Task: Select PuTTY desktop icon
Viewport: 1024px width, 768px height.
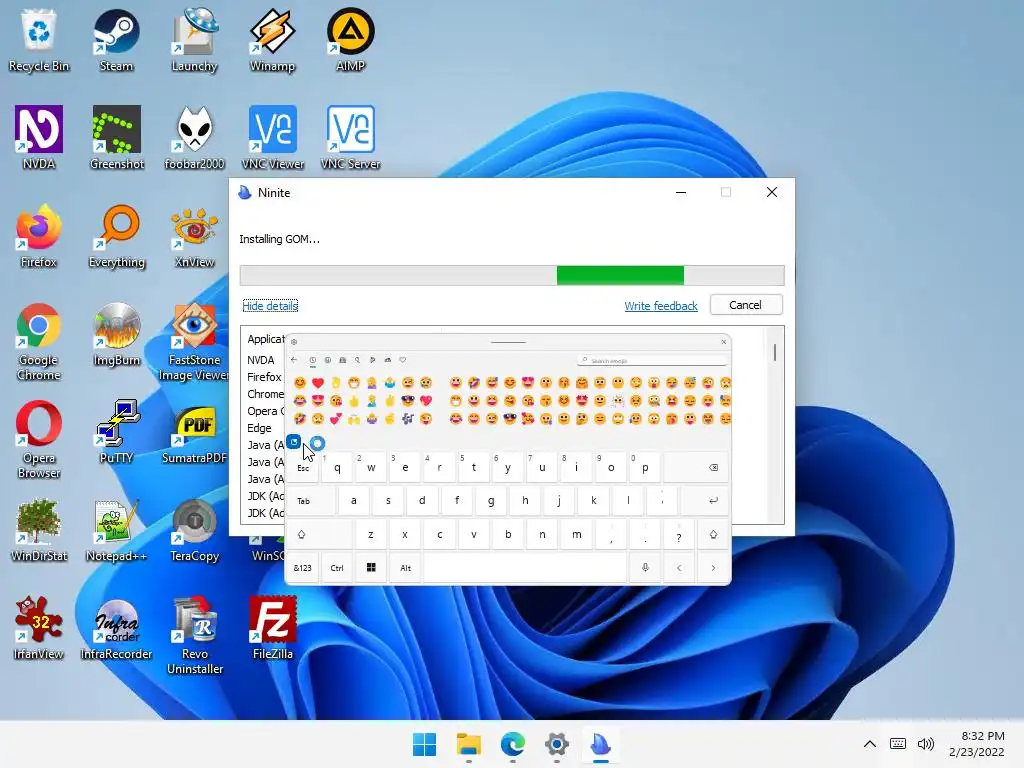Action: point(116,432)
